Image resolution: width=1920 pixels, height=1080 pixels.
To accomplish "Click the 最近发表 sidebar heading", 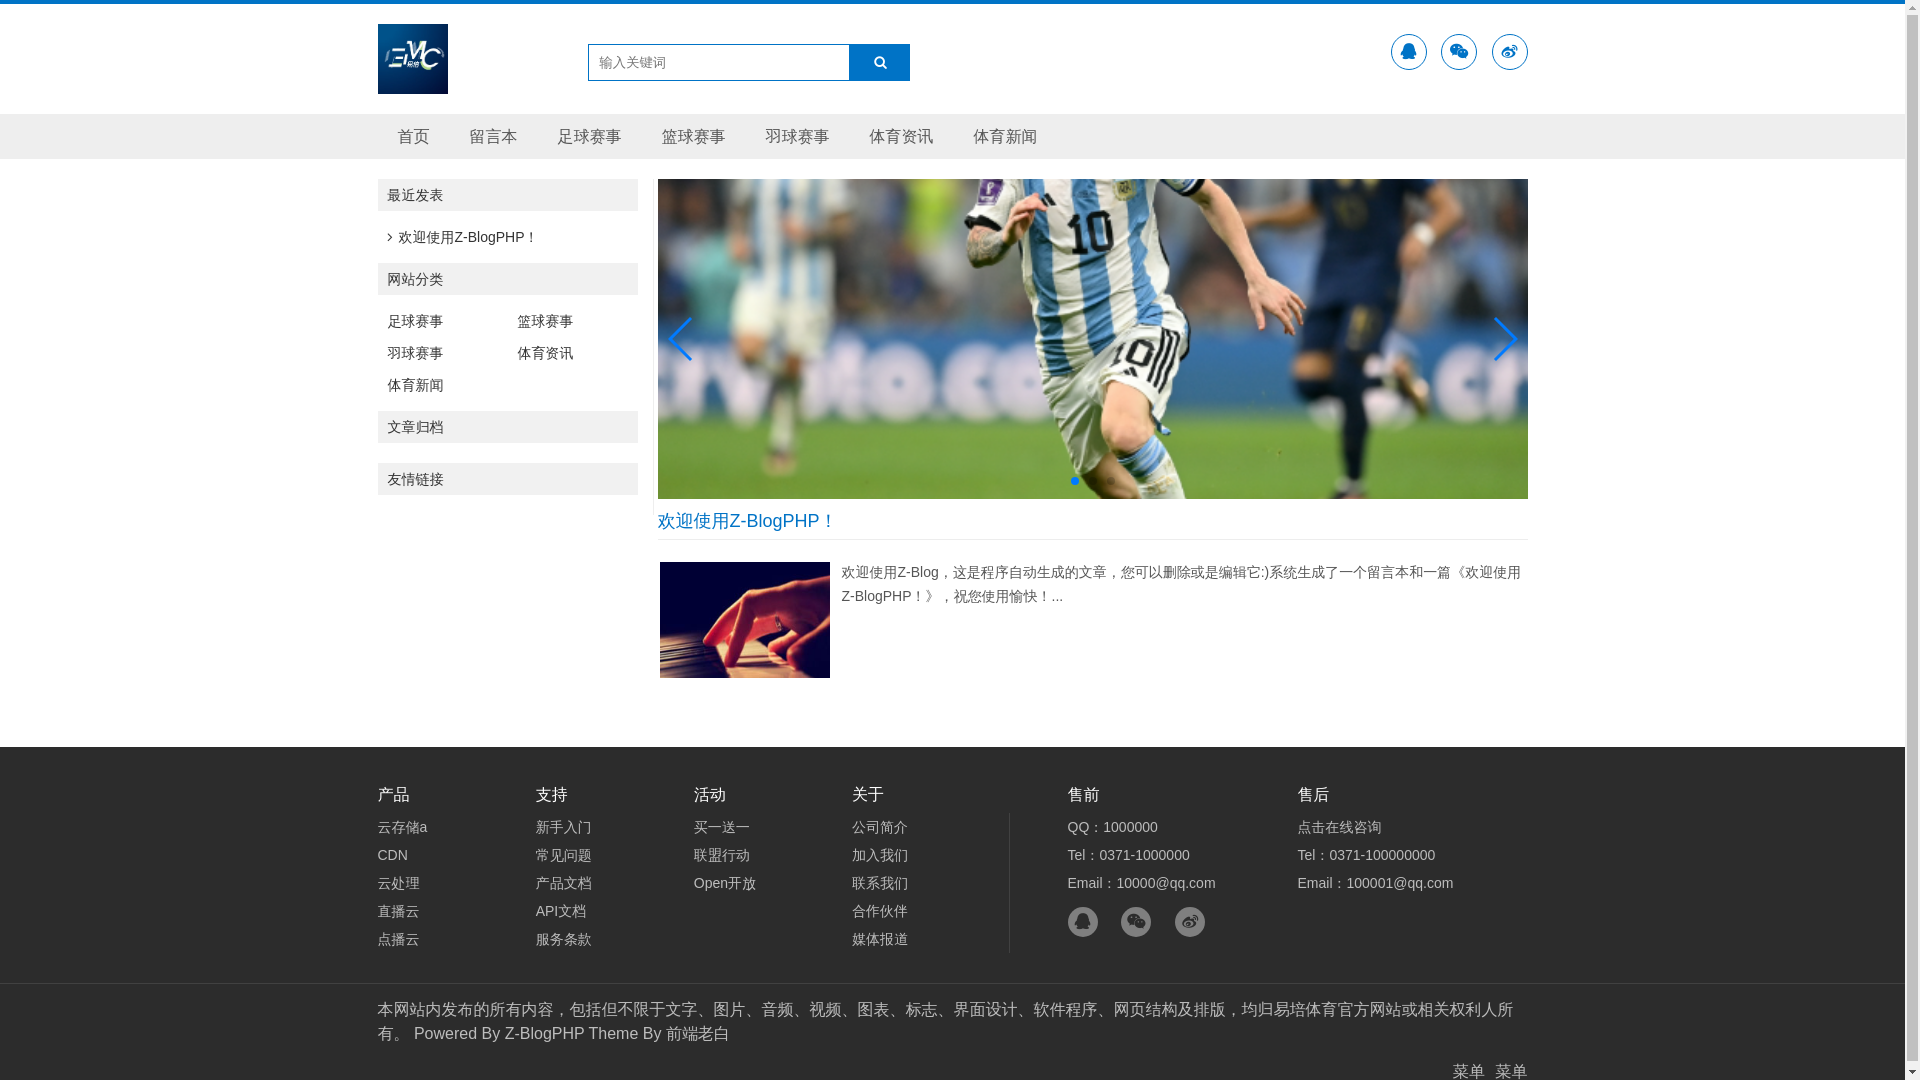I will coord(507,195).
